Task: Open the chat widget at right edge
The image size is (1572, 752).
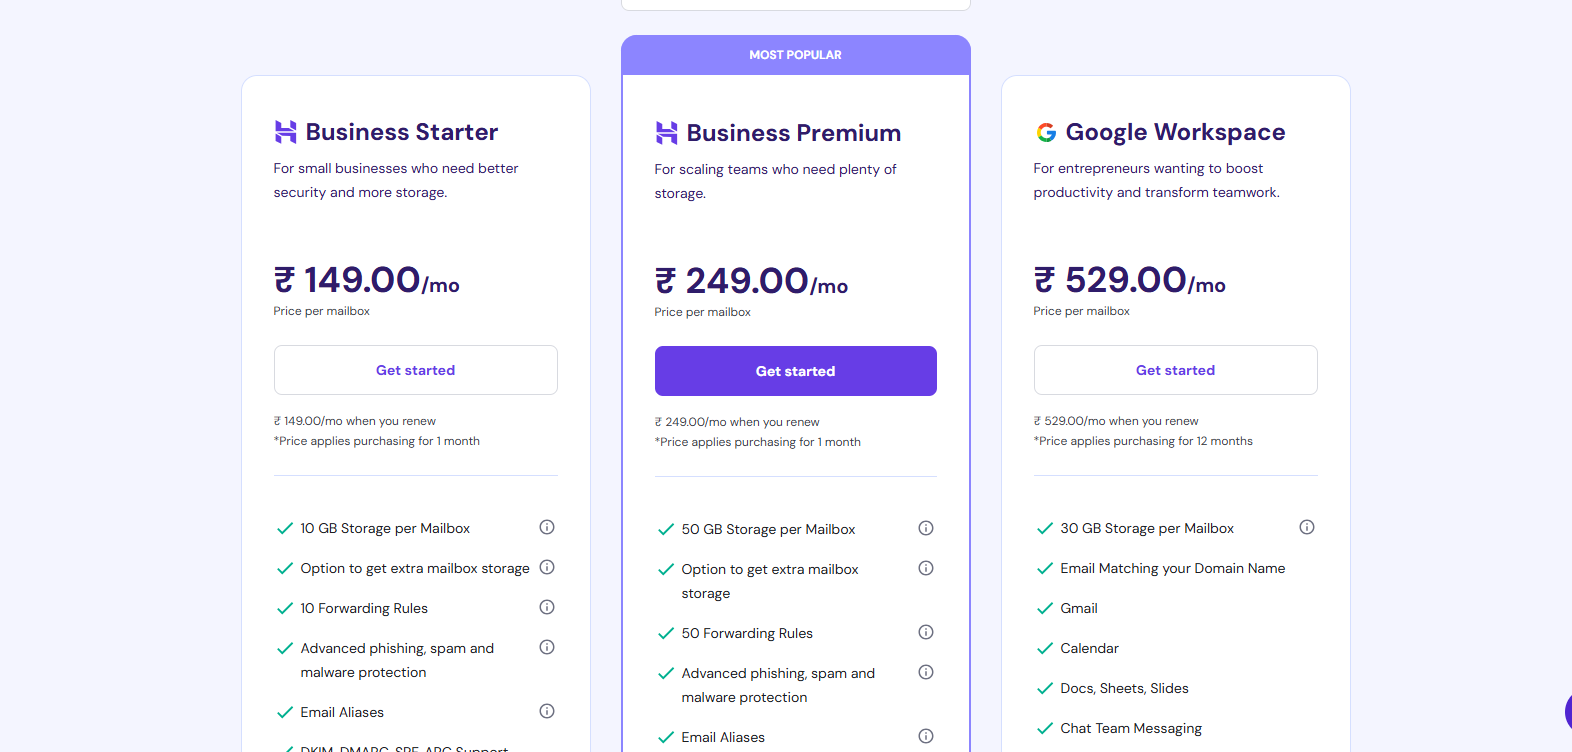Action: [1567, 712]
